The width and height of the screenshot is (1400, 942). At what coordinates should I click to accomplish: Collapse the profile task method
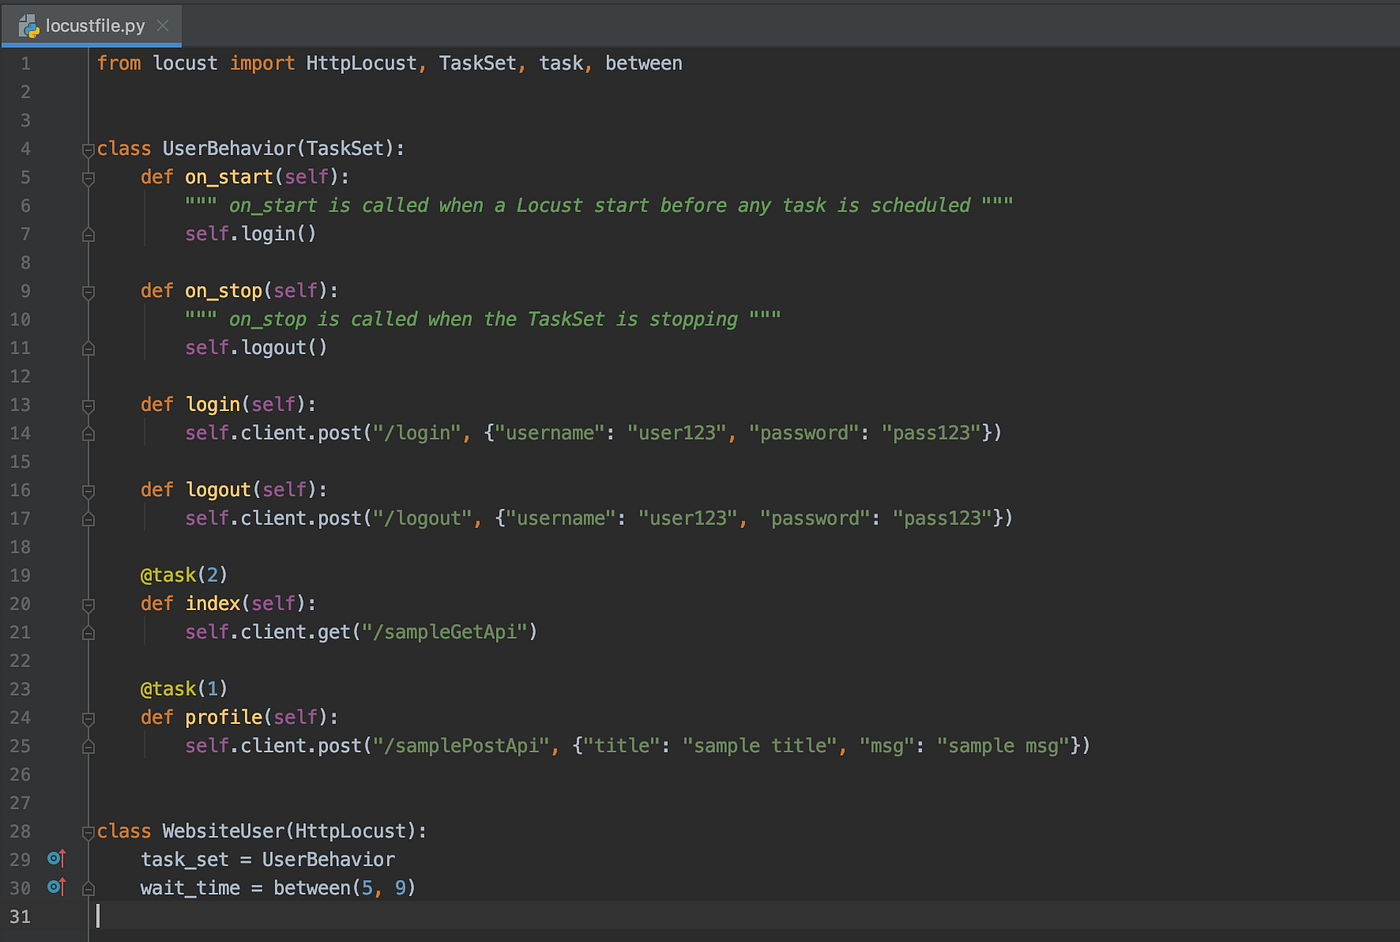(x=88, y=717)
